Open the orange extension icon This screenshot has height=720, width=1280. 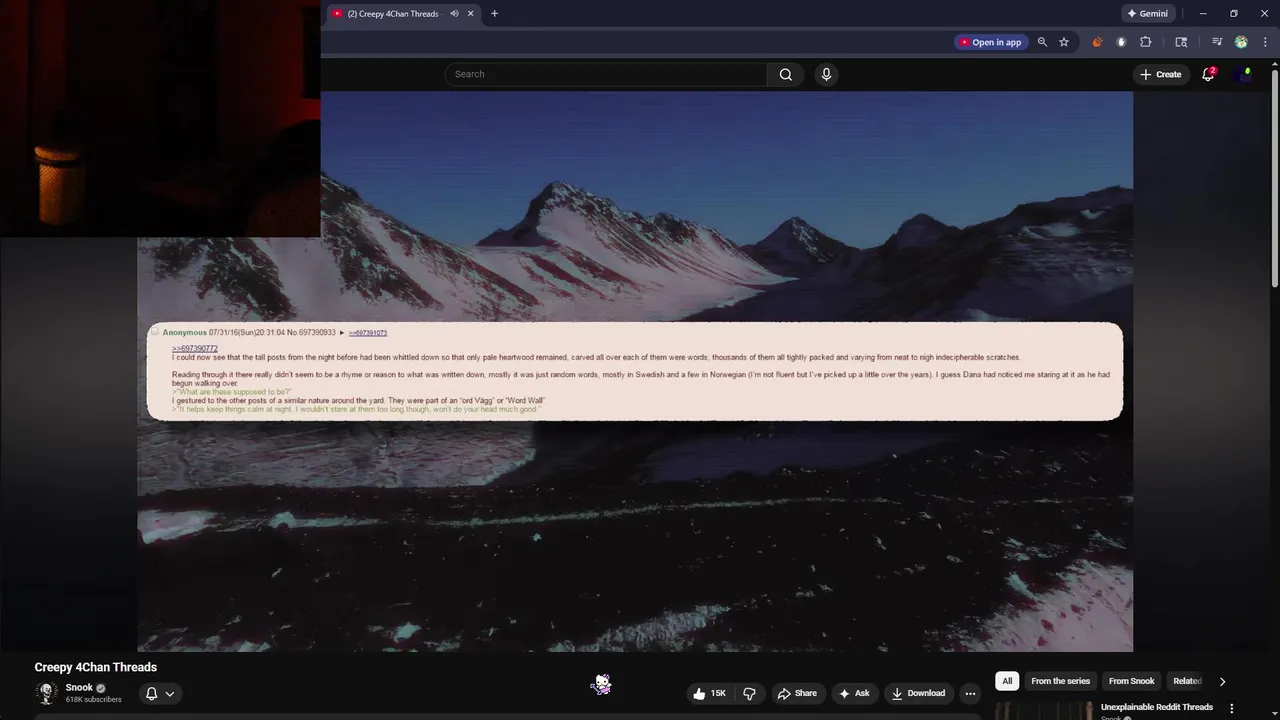pyautogui.click(x=1097, y=42)
